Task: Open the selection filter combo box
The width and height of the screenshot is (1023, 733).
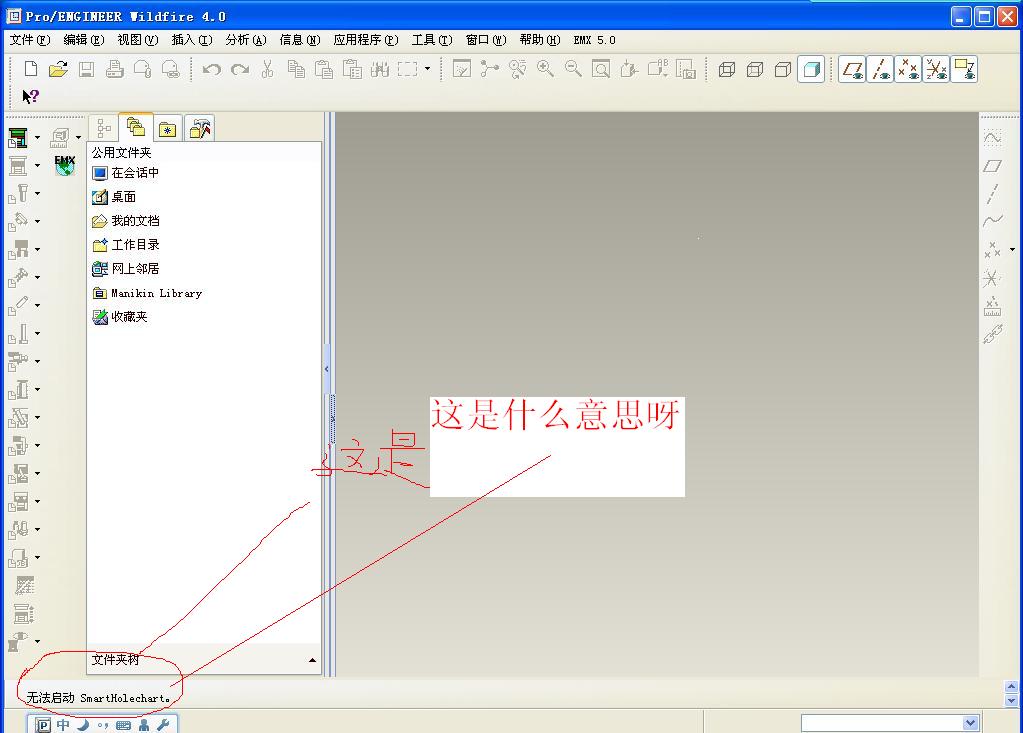Action: click(890, 723)
